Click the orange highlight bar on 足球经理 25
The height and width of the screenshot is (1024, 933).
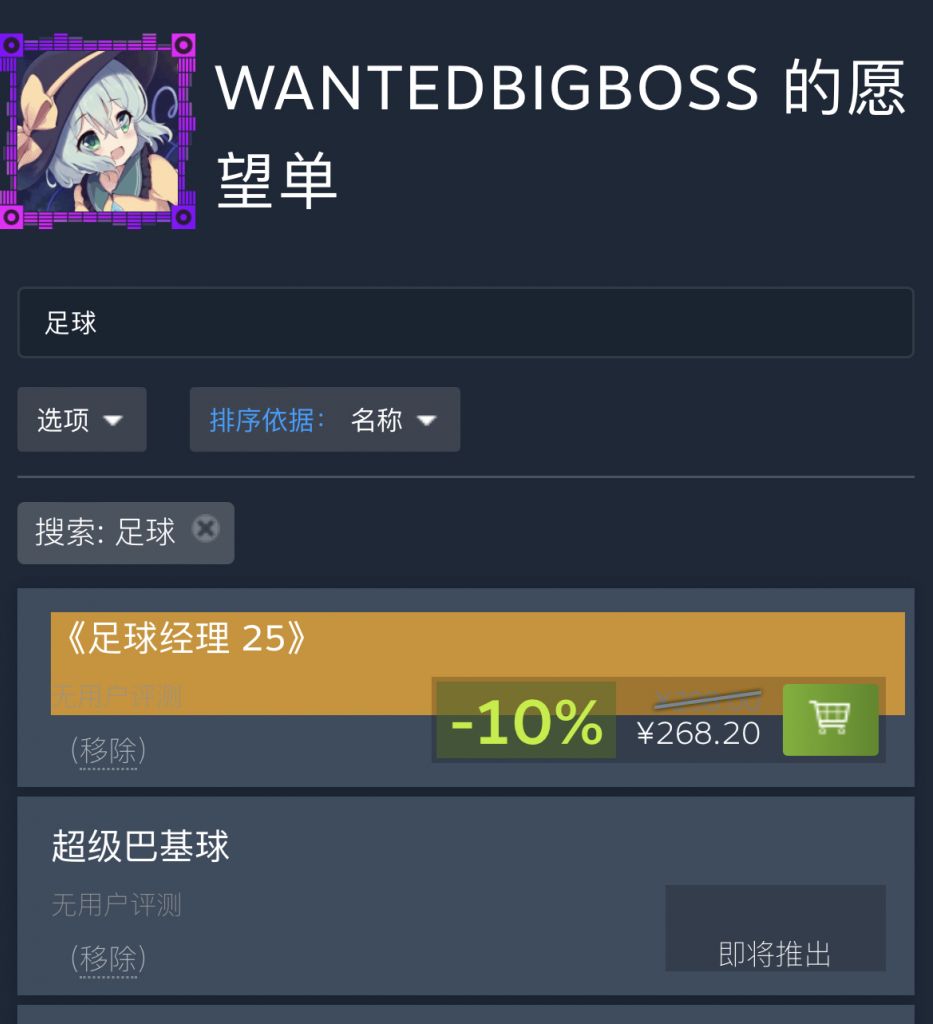(477, 662)
